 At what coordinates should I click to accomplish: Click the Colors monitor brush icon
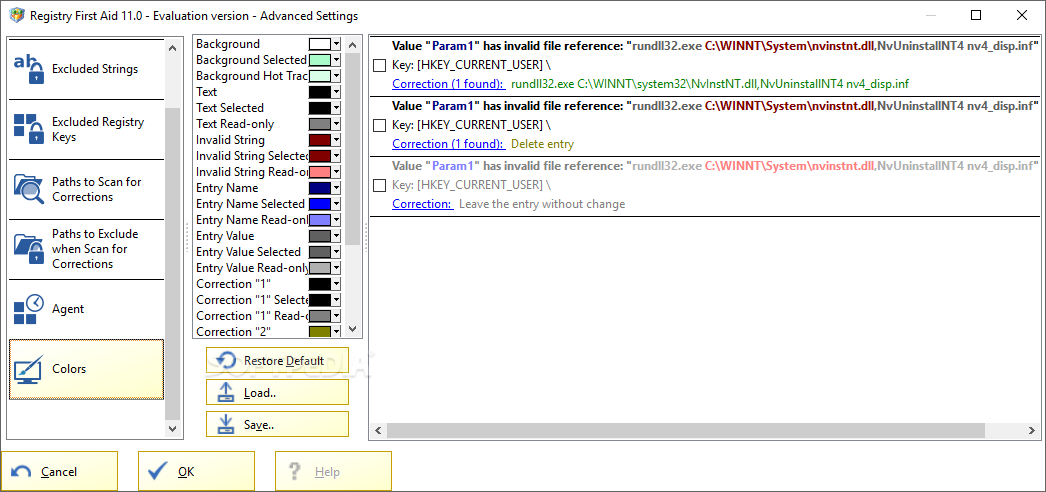click(x=29, y=369)
